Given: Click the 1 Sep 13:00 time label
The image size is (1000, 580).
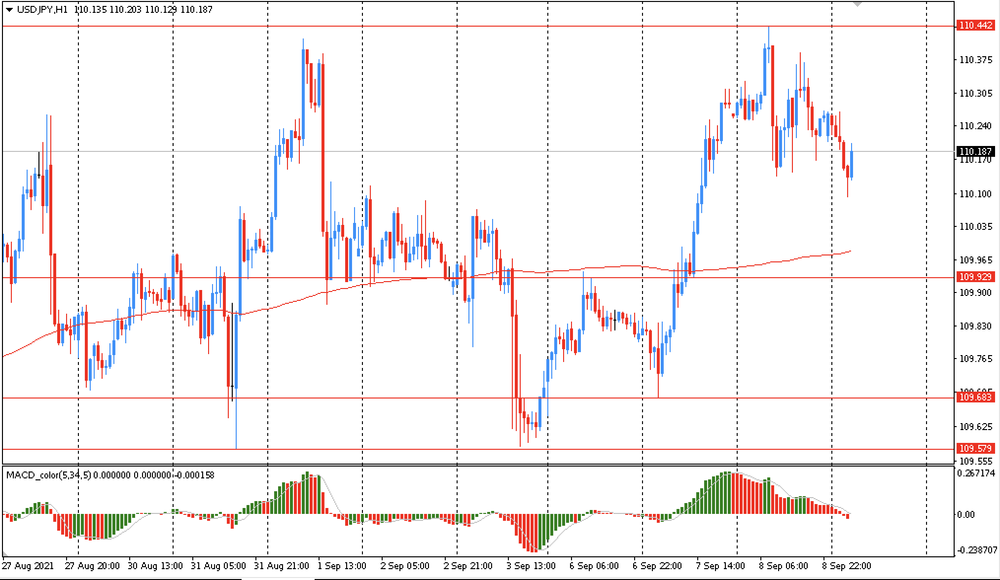Looking at the screenshot, I should pos(342,566).
